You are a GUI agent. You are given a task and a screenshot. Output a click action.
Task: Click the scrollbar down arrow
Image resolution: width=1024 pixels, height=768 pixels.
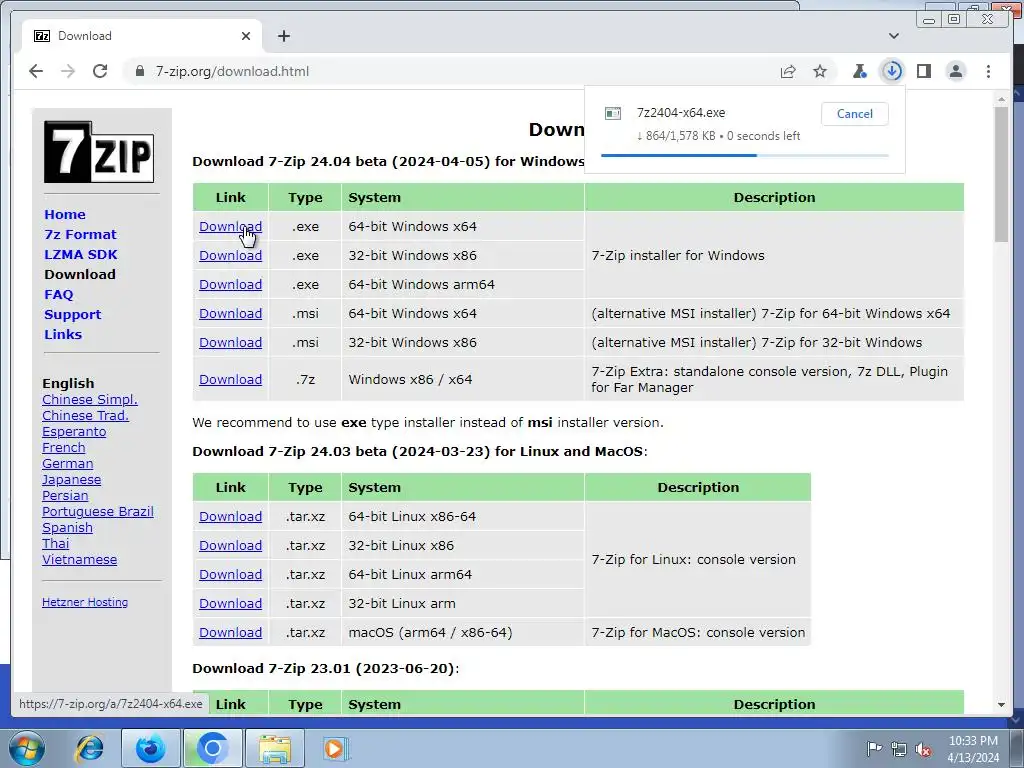tap(1001, 705)
